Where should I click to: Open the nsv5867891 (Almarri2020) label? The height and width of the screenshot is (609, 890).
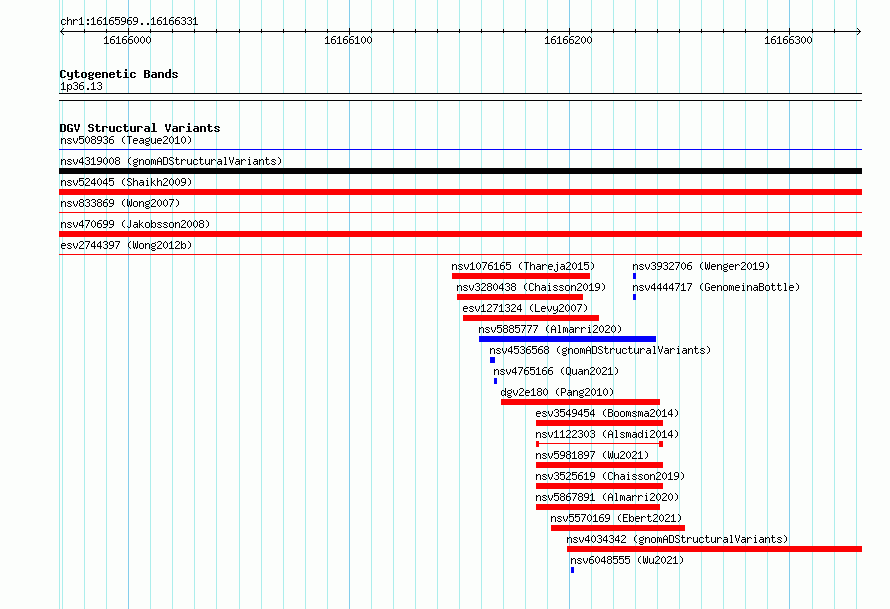coord(607,497)
